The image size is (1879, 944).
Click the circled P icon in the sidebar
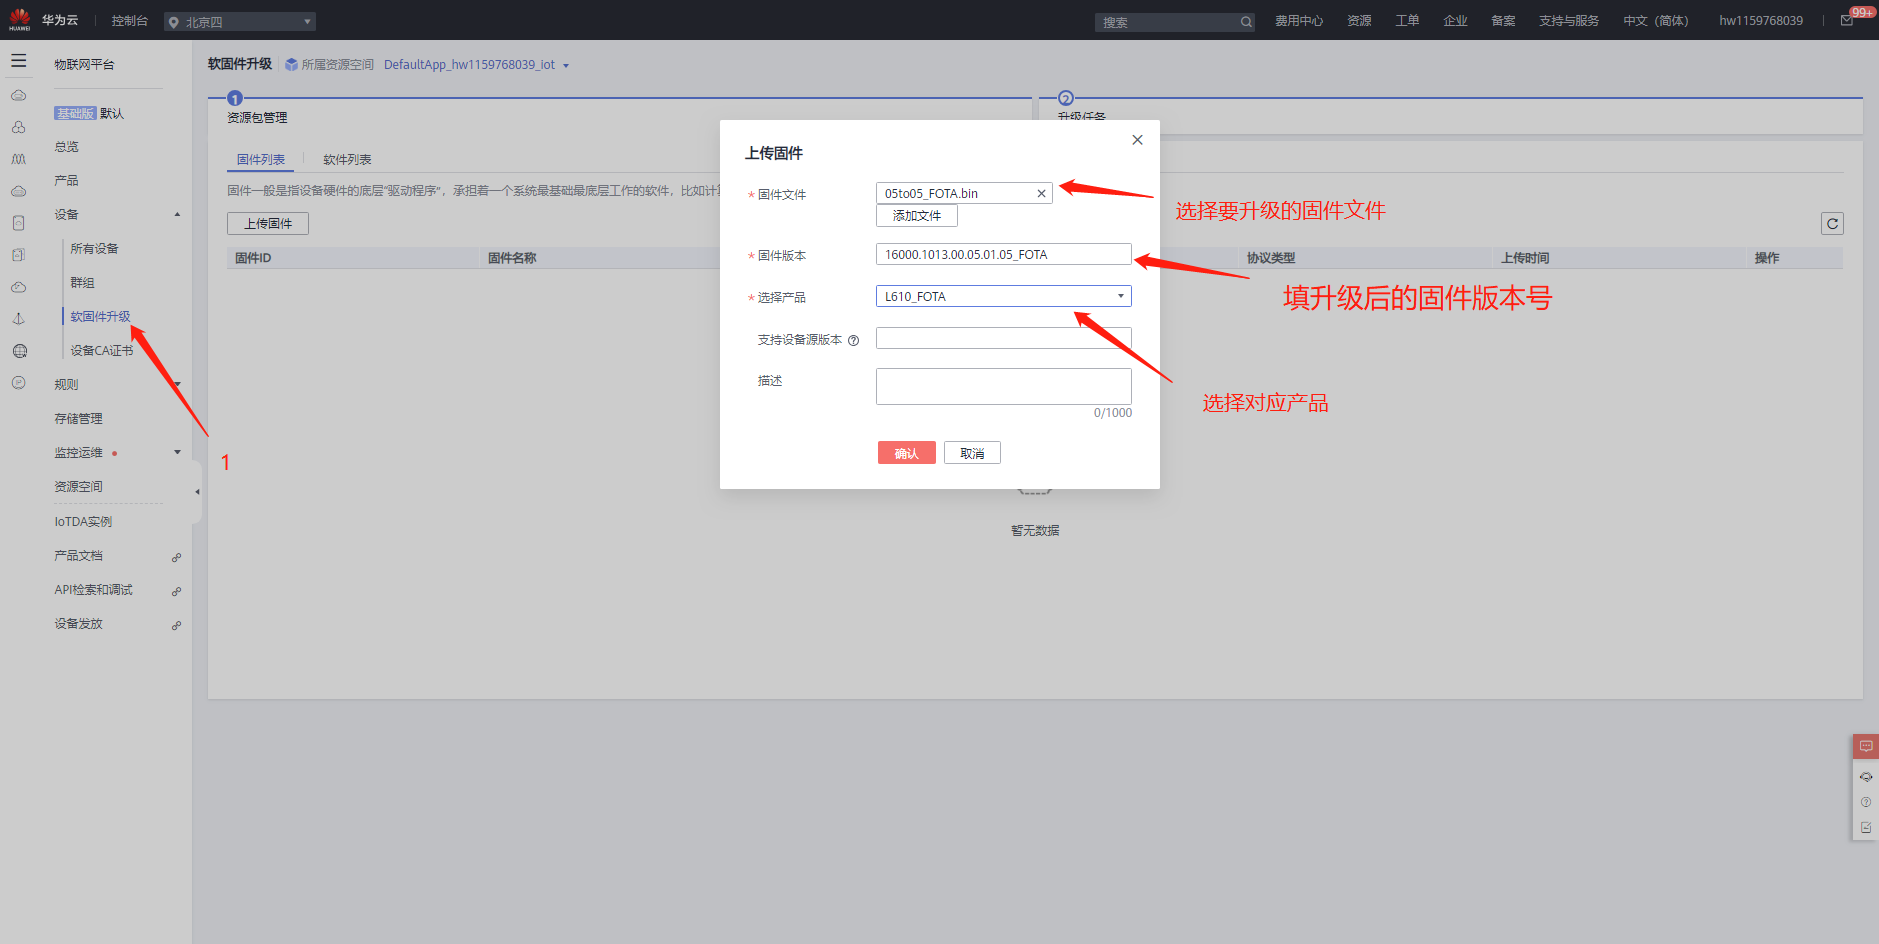(19, 383)
